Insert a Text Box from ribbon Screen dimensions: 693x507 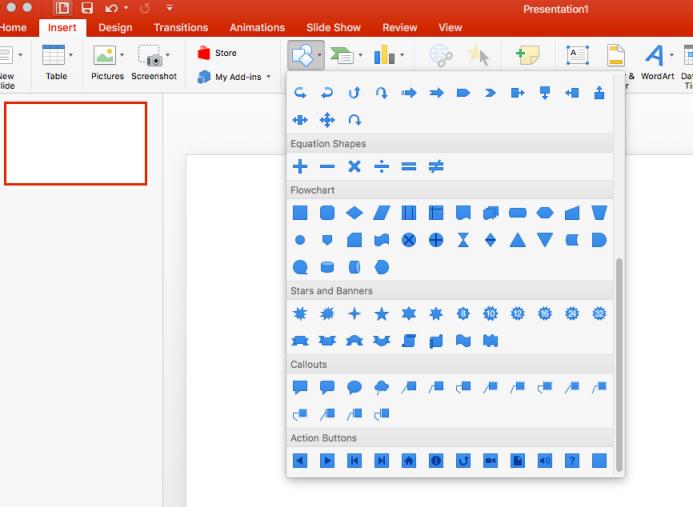tap(578, 55)
